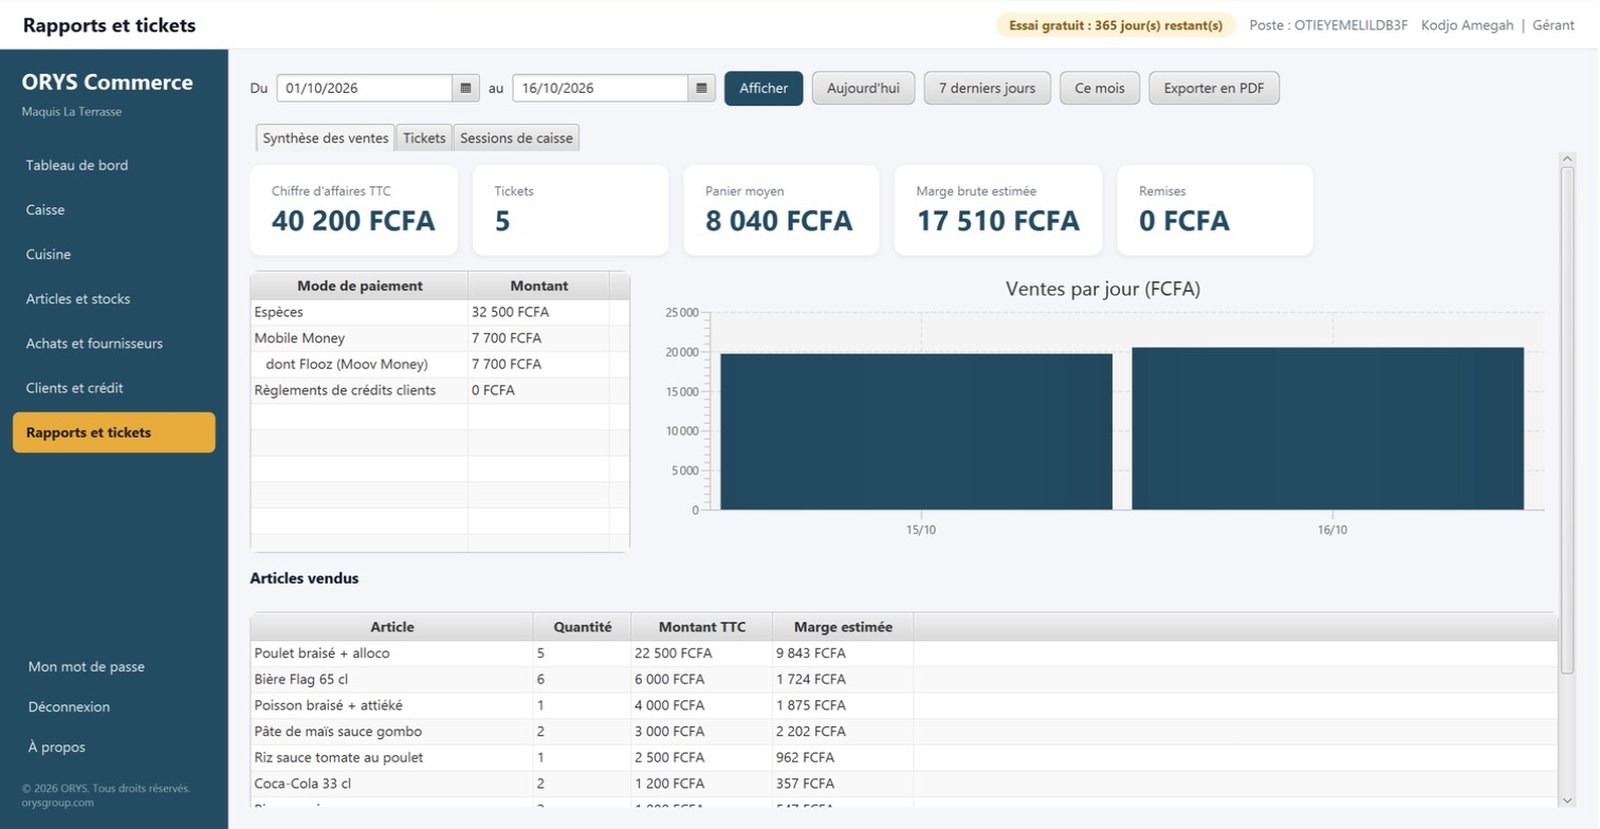Select the Bière Flag 65 cl row
The height and width of the screenshot is (829, 1600).
[904, 679]
